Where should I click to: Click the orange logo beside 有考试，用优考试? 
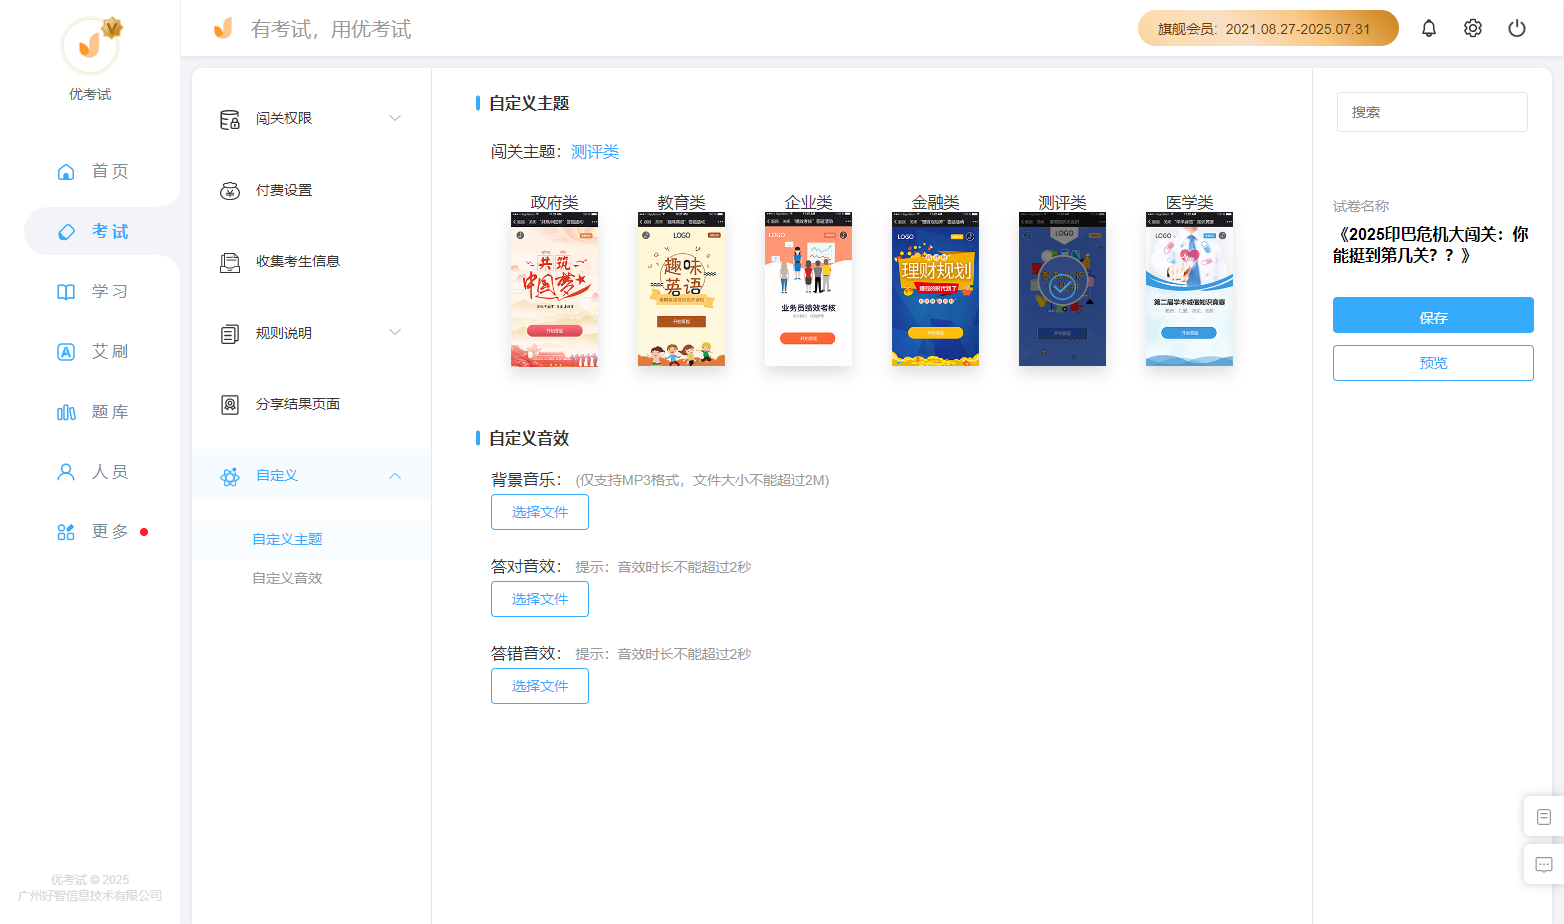[x=223, y=28]
